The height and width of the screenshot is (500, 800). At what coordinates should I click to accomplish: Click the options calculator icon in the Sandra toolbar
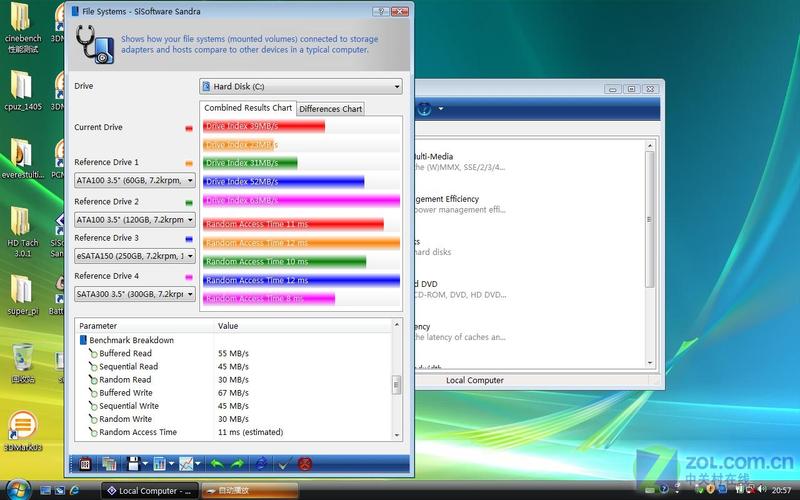(x=85, y=464)
